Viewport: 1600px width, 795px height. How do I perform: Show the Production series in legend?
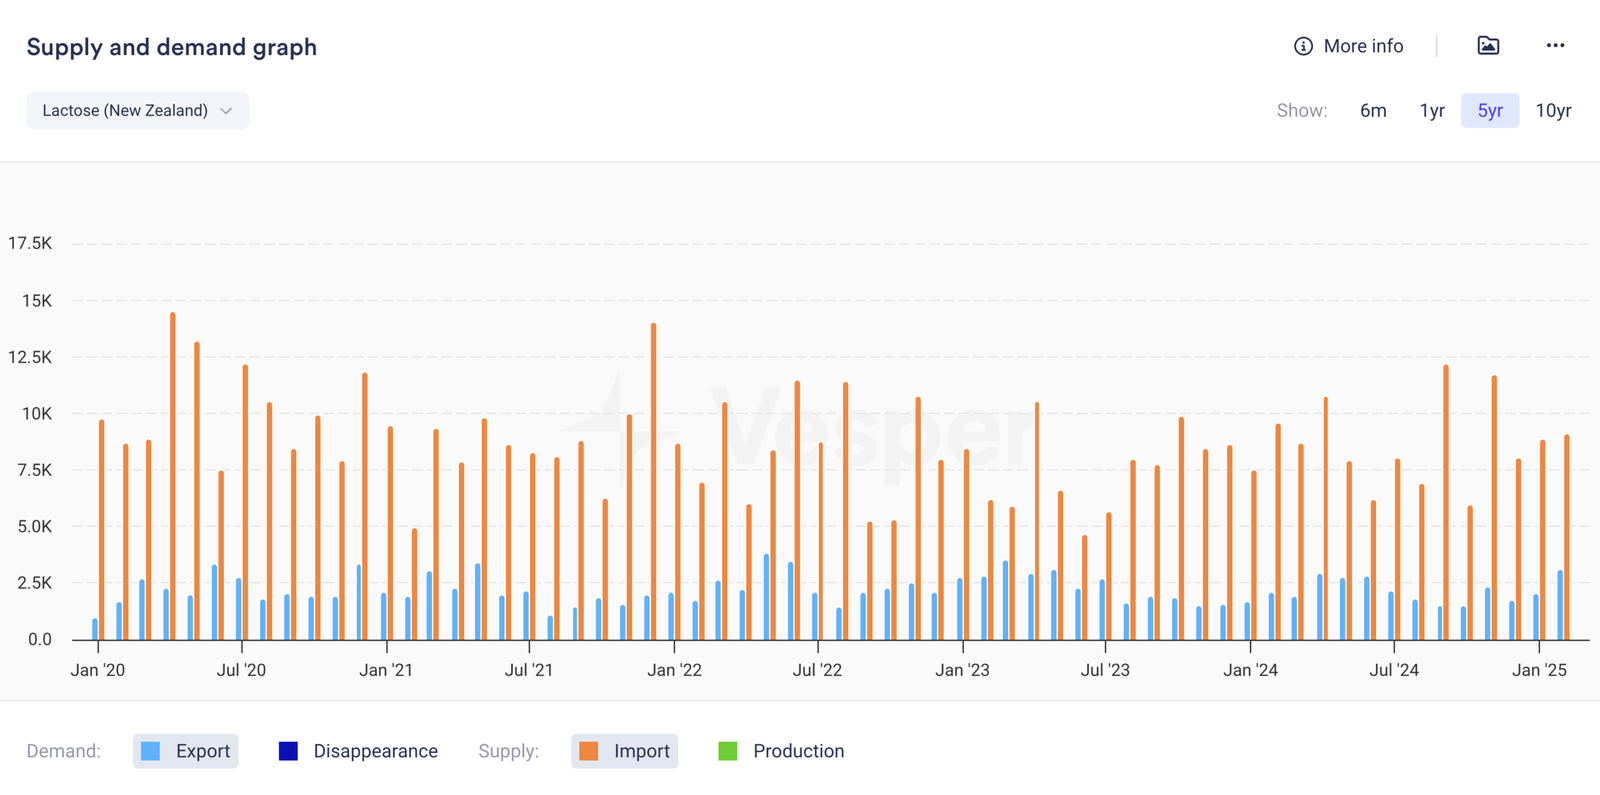click(781, 751)
